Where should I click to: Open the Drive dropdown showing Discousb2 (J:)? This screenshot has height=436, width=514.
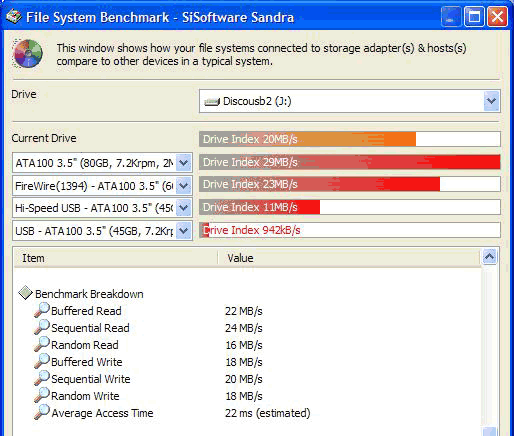[491, 101]
